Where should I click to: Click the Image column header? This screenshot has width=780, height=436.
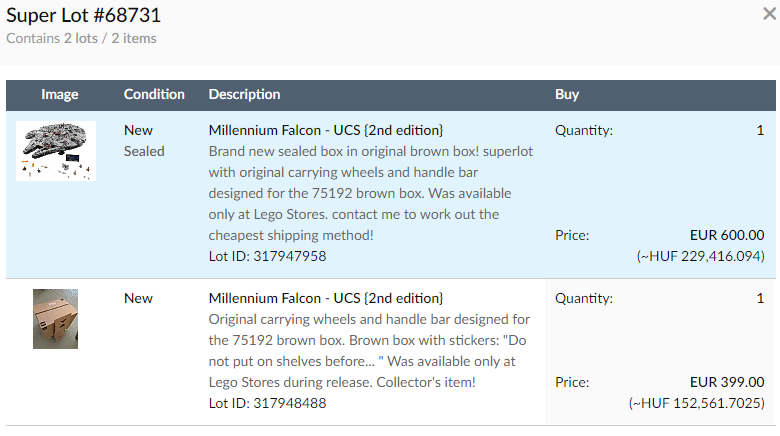(x=60, y=95)
